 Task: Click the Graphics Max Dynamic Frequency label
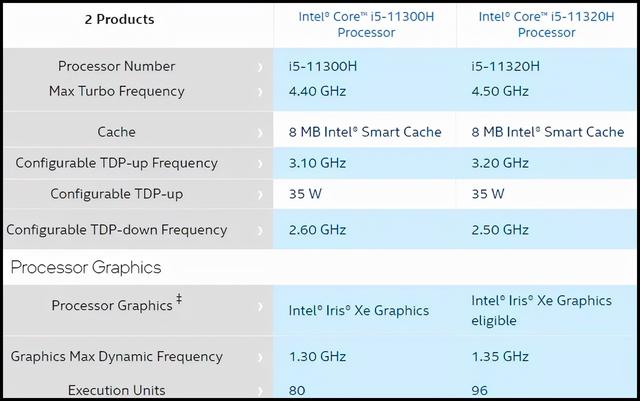(117, 356)
